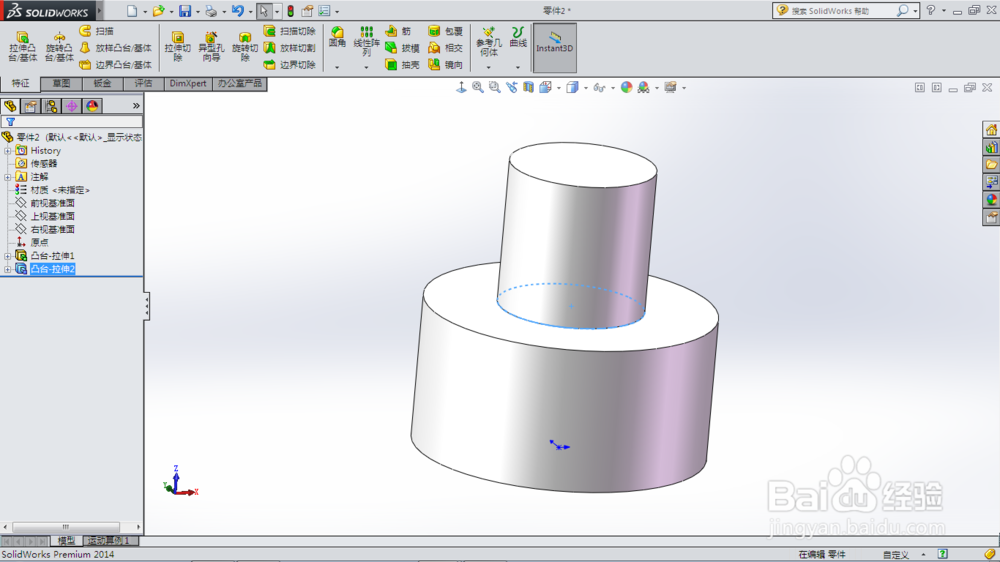This screenshot has height=562, width=1000.
Task: Select 边界凸台/基体 boundary boss tool
Action: point(115,64)
